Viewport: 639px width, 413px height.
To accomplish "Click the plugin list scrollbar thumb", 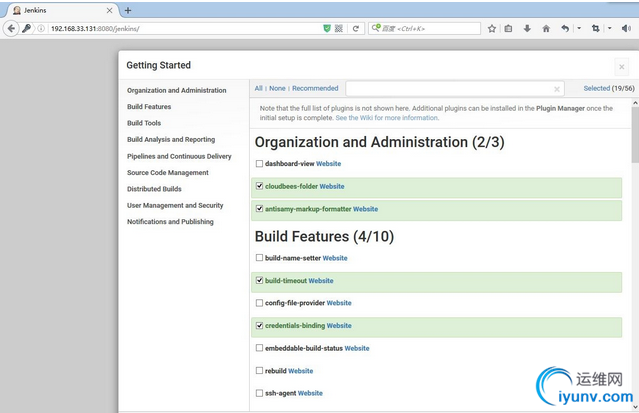I will click(x=635, y=136).
